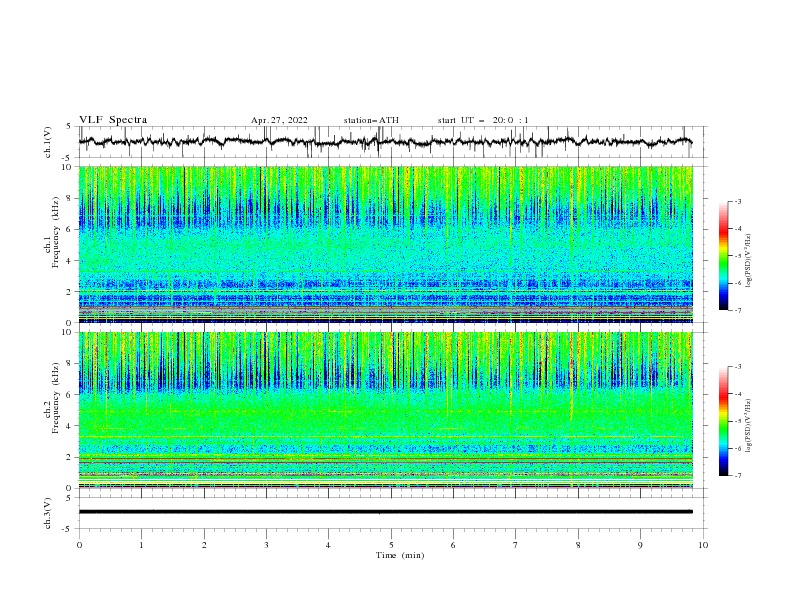792x612 pixels.
Task: Click the "Time (min)" axis title
Action: (400, 555)
